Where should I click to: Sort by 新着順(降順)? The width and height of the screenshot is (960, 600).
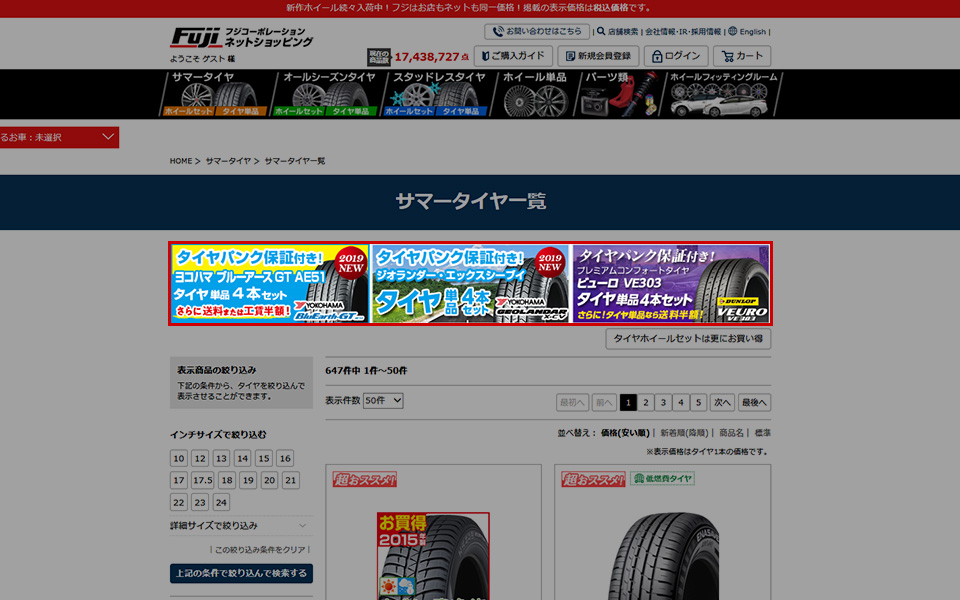(684, 433)
